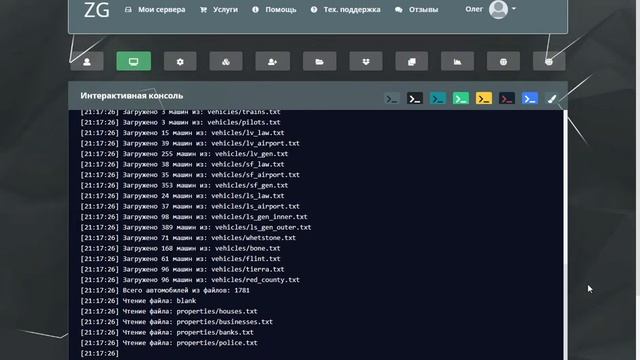Screen dimensions: 640x360
Task: Choose the black console theme swatch
Action: tap(415, 99)
